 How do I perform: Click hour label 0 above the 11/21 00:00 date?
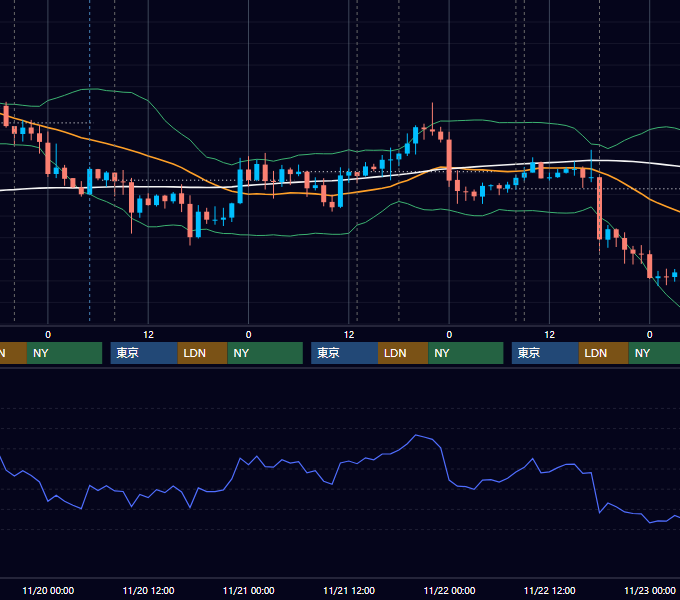pos(248,335)
